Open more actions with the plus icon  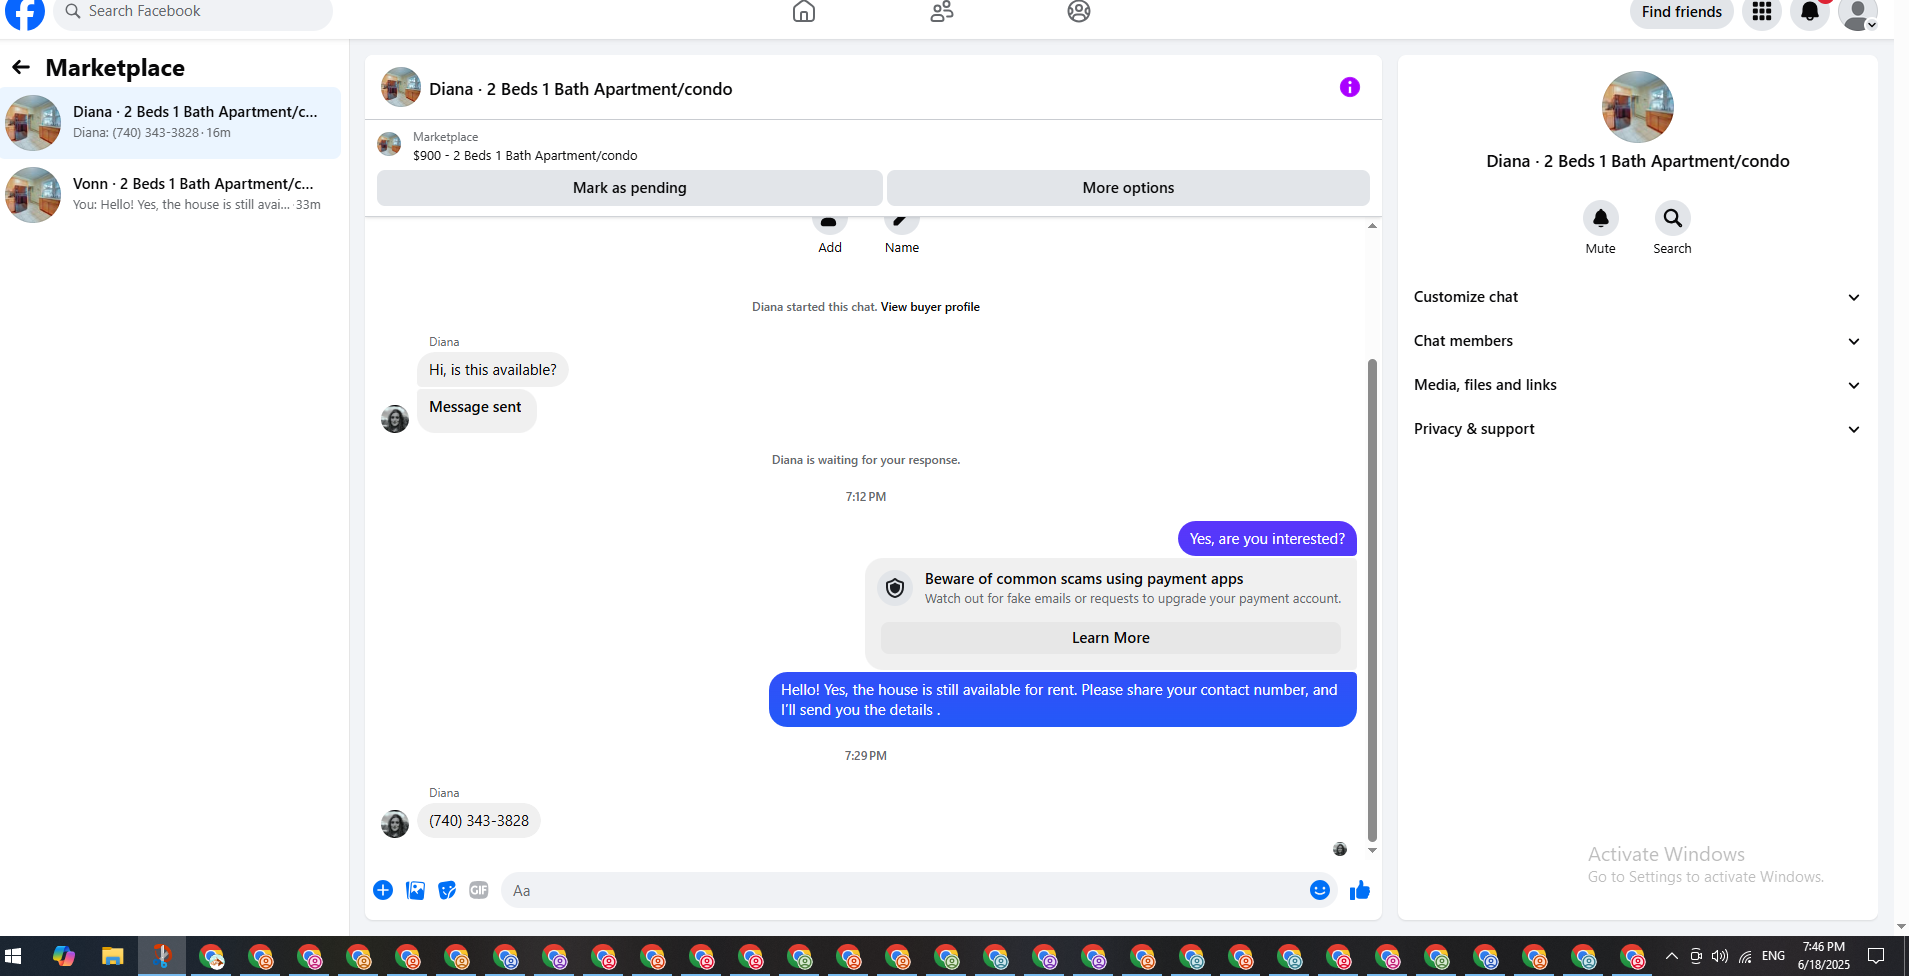(383, 890)
